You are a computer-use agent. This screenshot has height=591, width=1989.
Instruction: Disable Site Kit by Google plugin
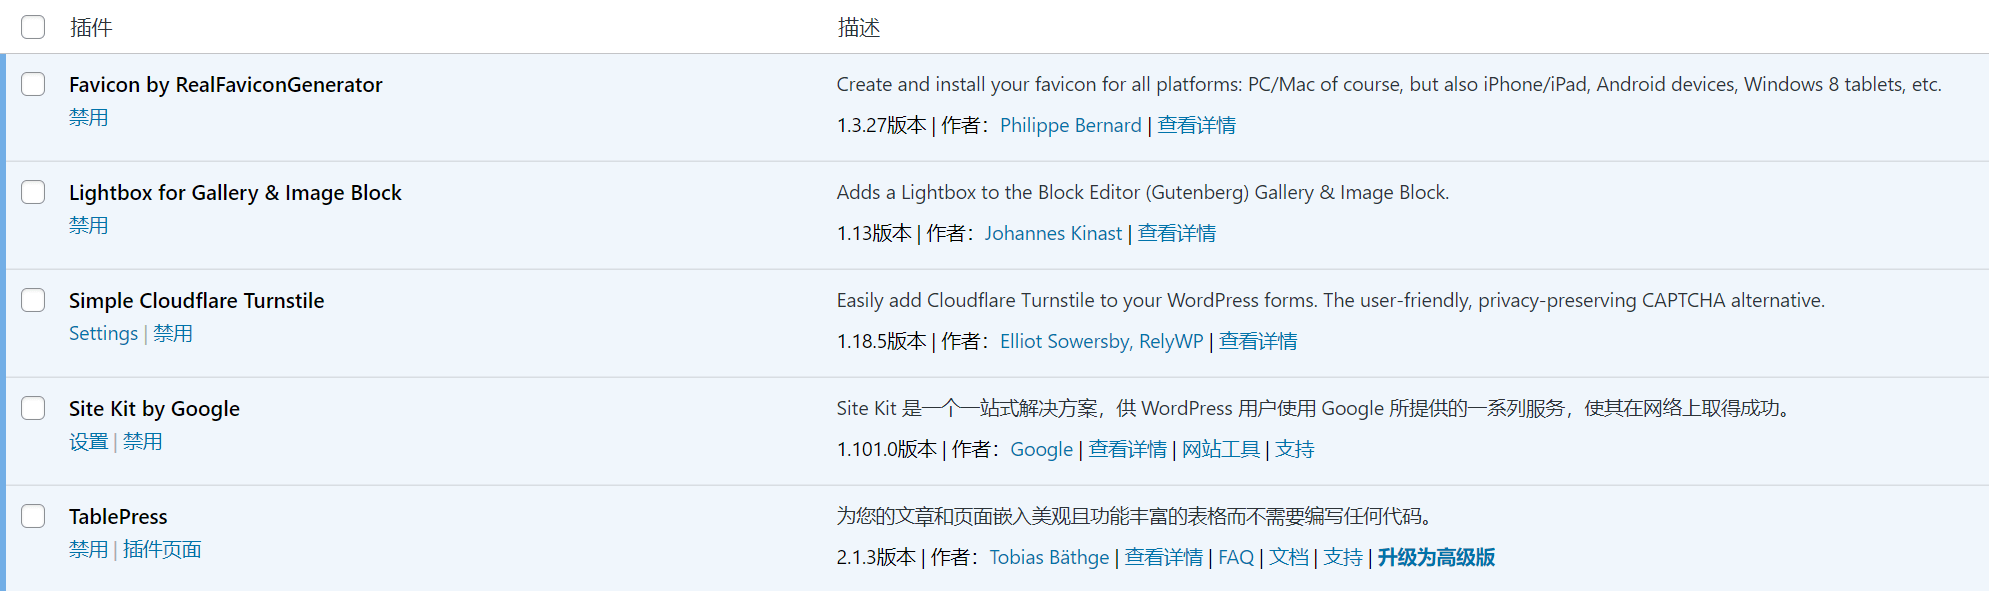(142, 442)
